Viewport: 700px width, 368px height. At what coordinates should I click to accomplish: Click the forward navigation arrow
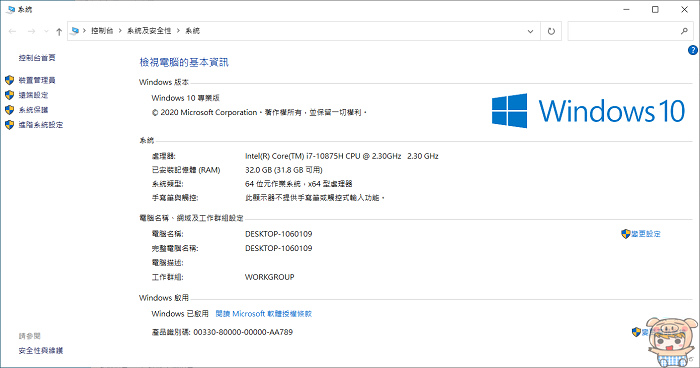click(31, 31)
